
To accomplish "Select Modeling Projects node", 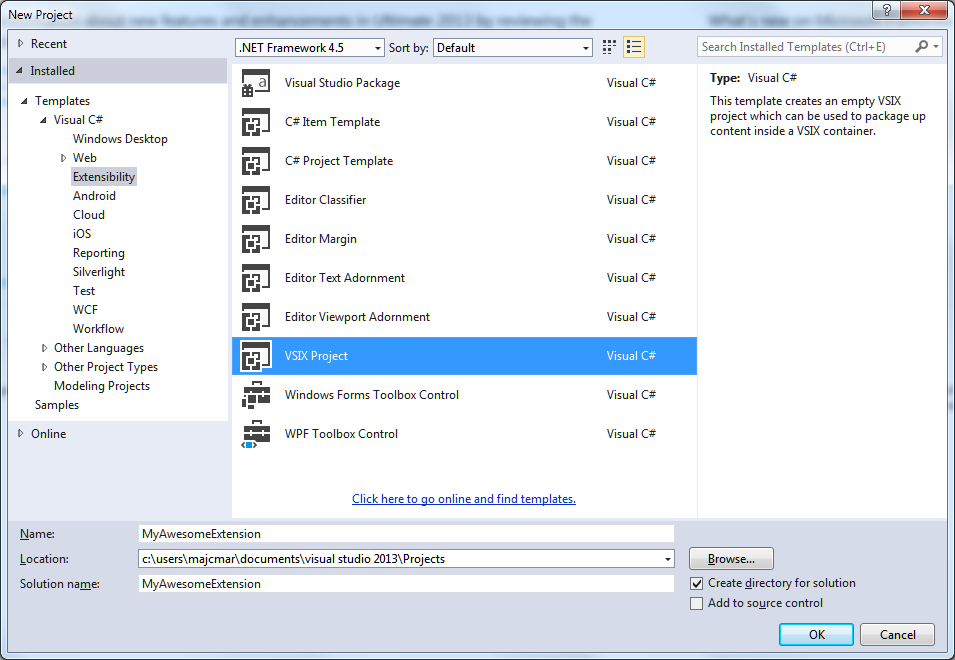I will [x=102, y=386].
